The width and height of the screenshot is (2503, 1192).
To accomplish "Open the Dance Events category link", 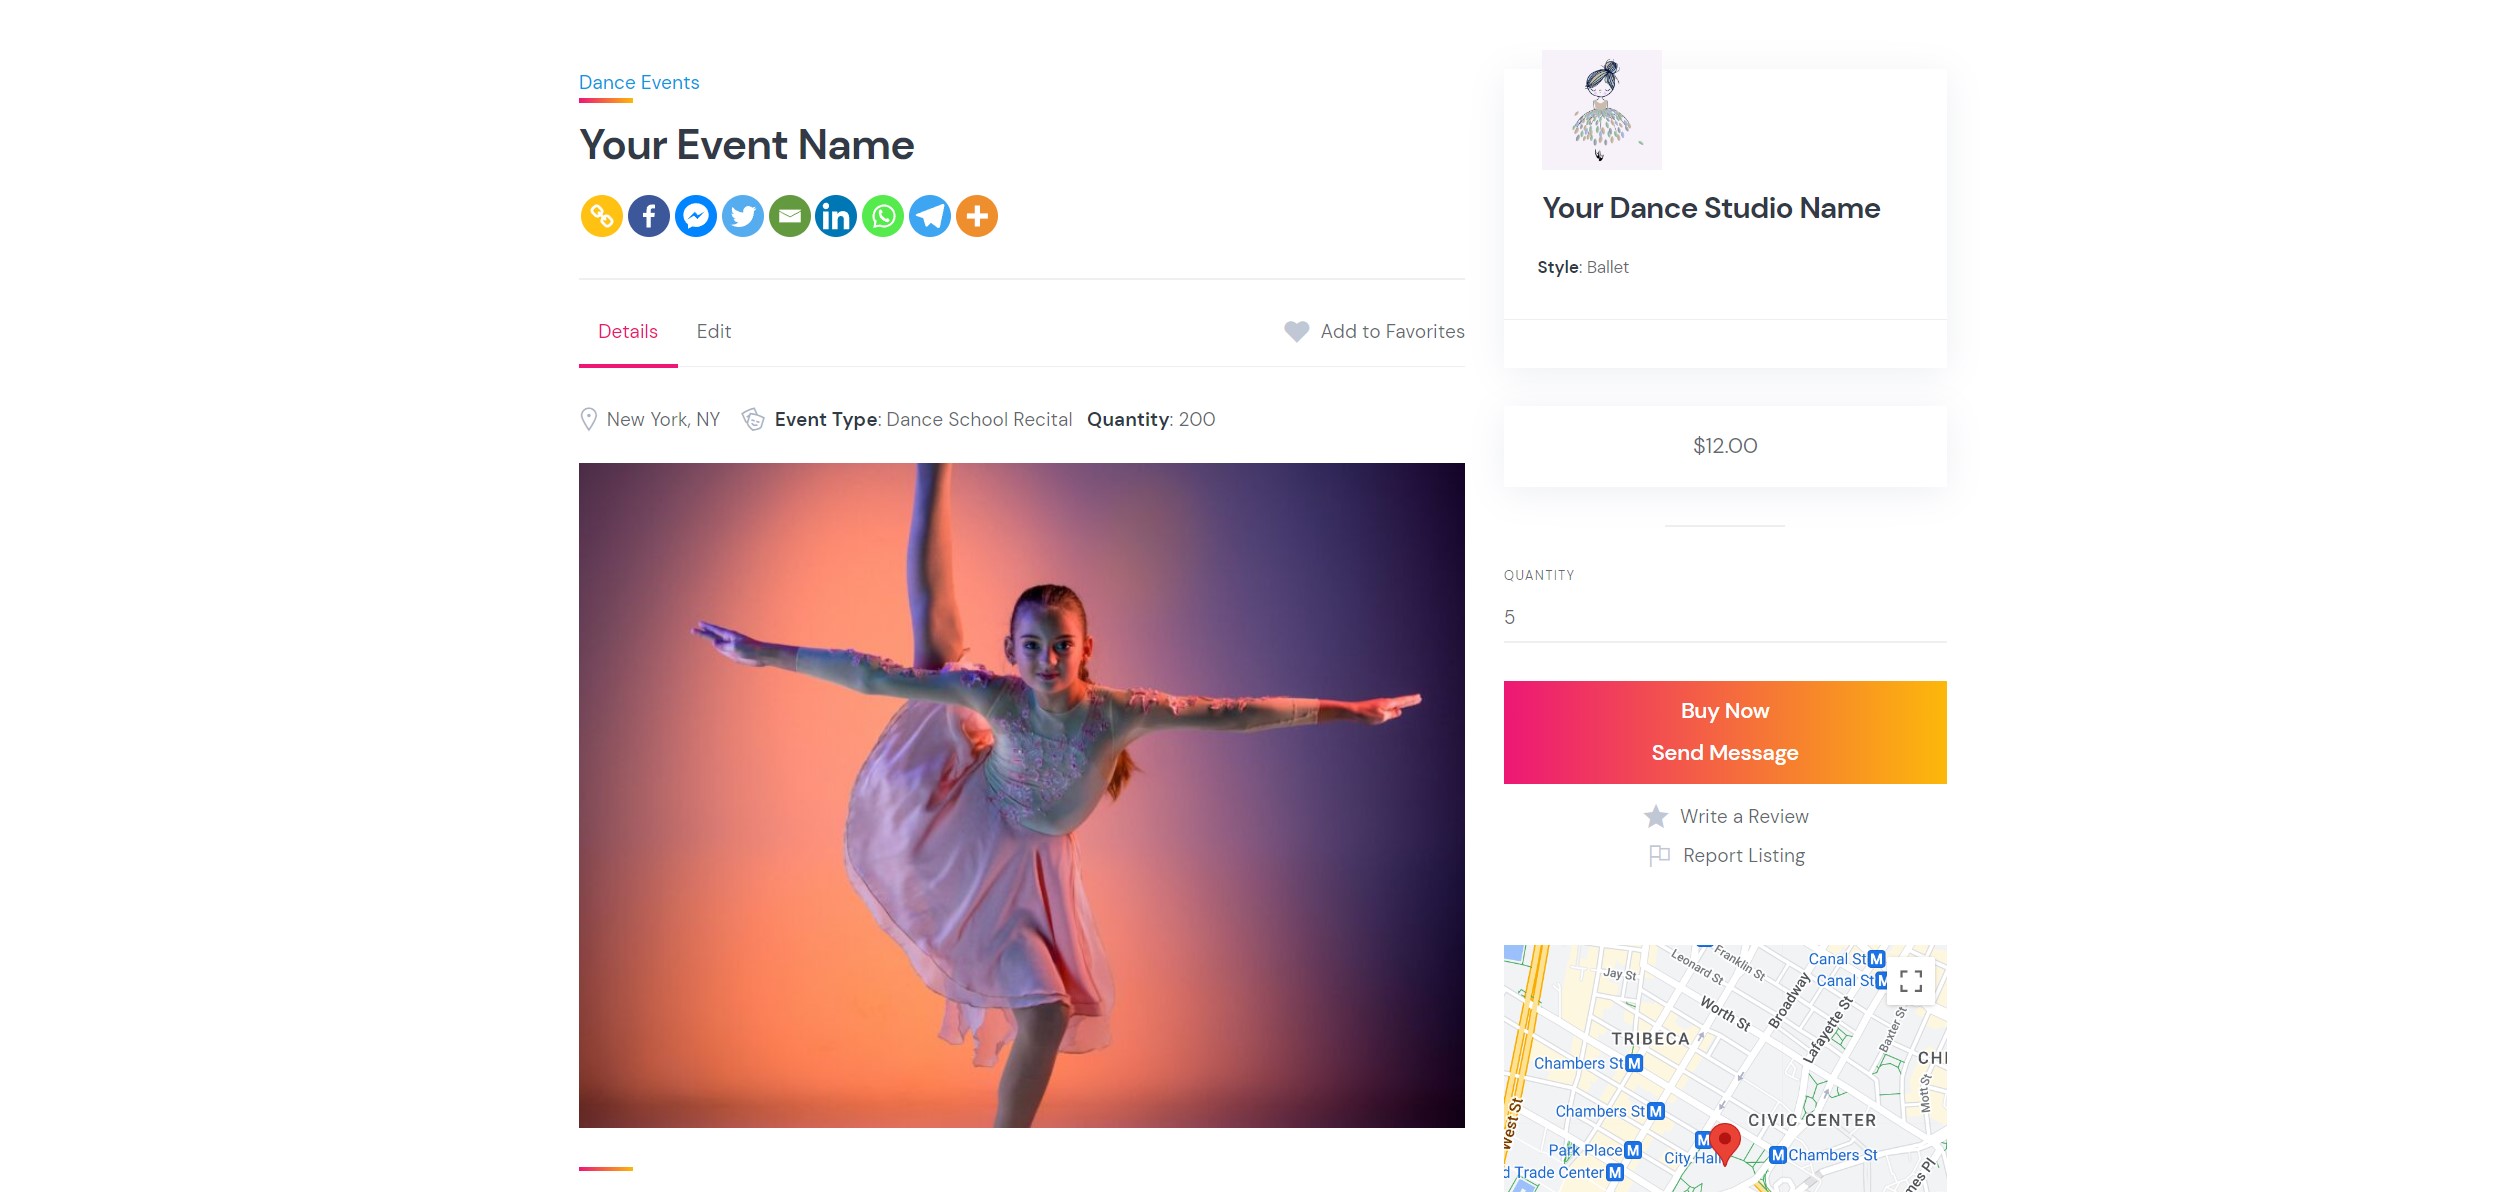I will tap(639, 81).
